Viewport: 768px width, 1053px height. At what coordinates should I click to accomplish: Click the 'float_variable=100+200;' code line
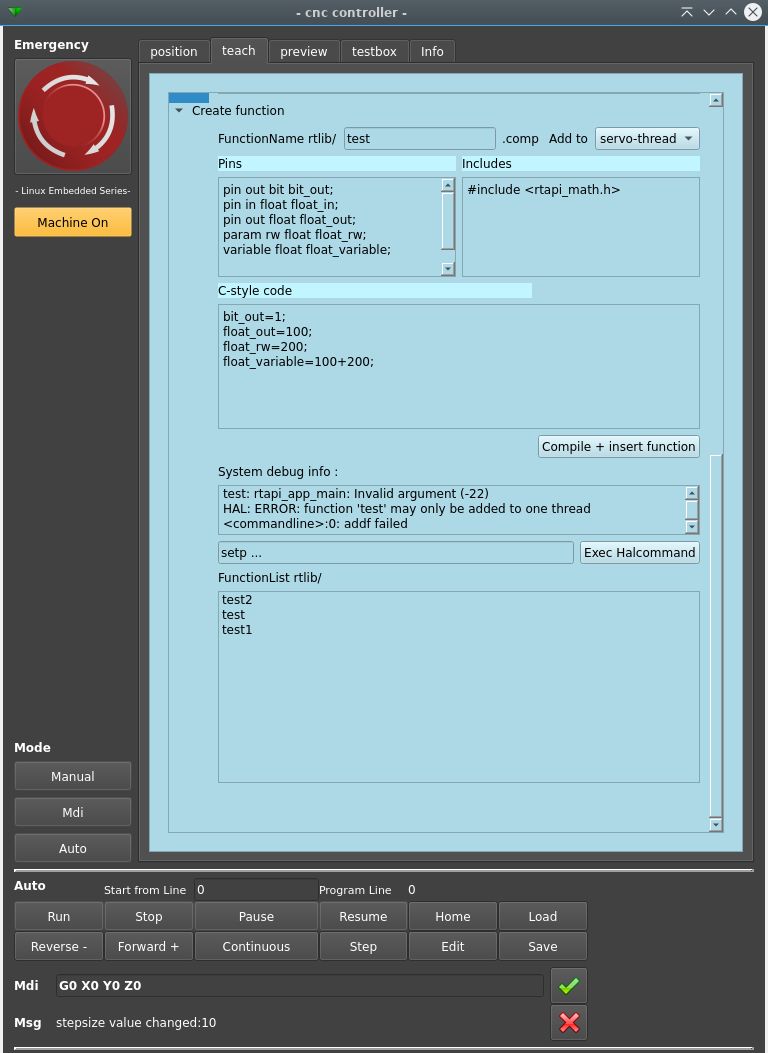click(x=299, y=362)
